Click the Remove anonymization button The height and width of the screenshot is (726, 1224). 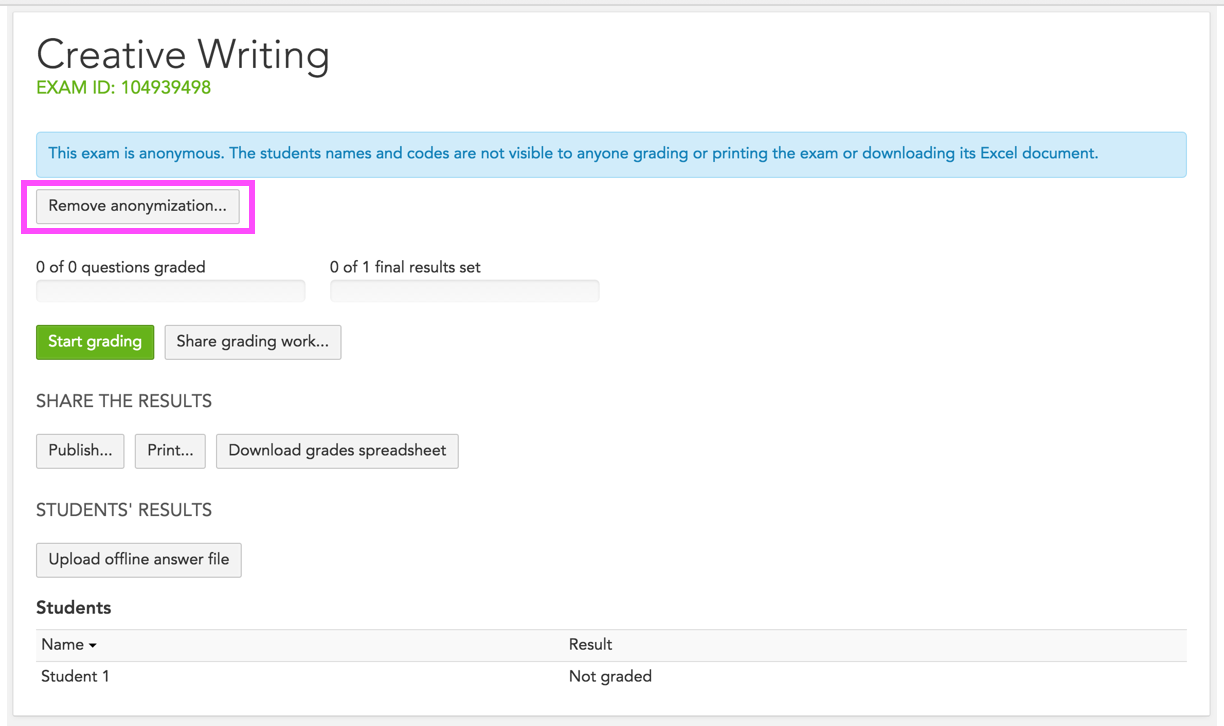pos(138,206)
